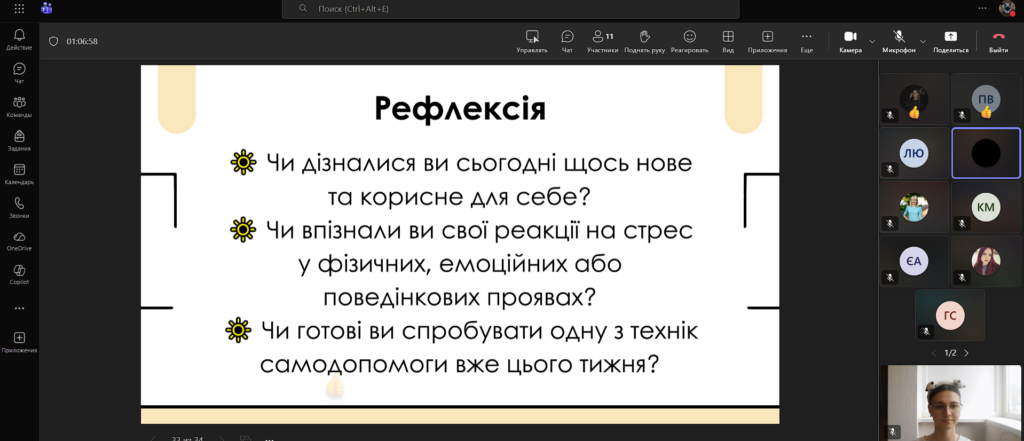Screen dimensions: 1024x441
Task: Raise hand with Поднять руку
Action: pos(644,40)
